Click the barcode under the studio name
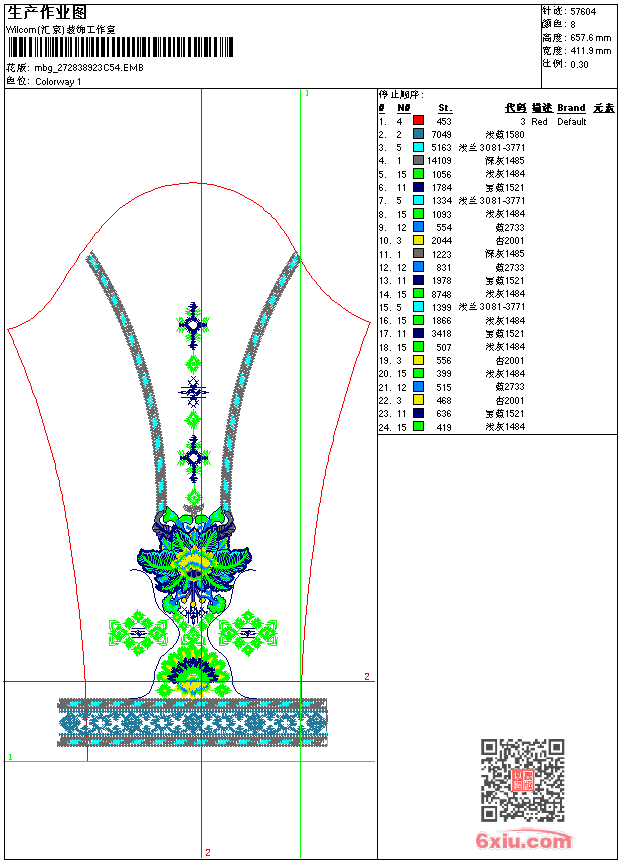This screenshot has height=860, width=620. click(120, 47)
